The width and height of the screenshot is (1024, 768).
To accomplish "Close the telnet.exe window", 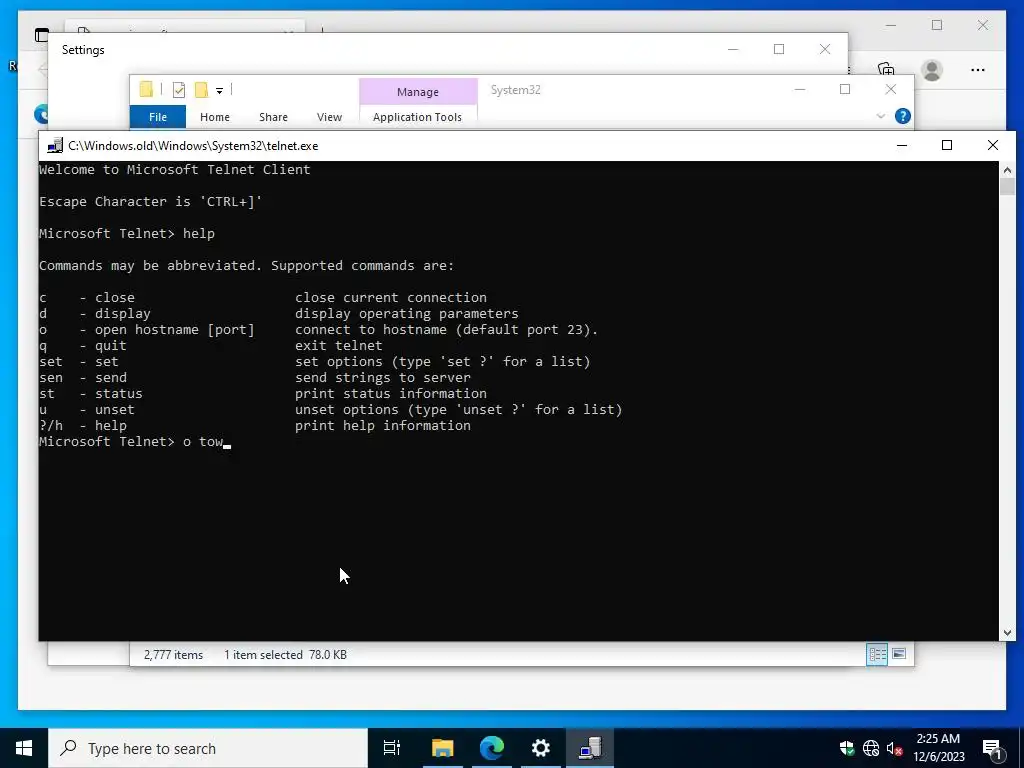I will pyautogui.click(x=993, y=145).
